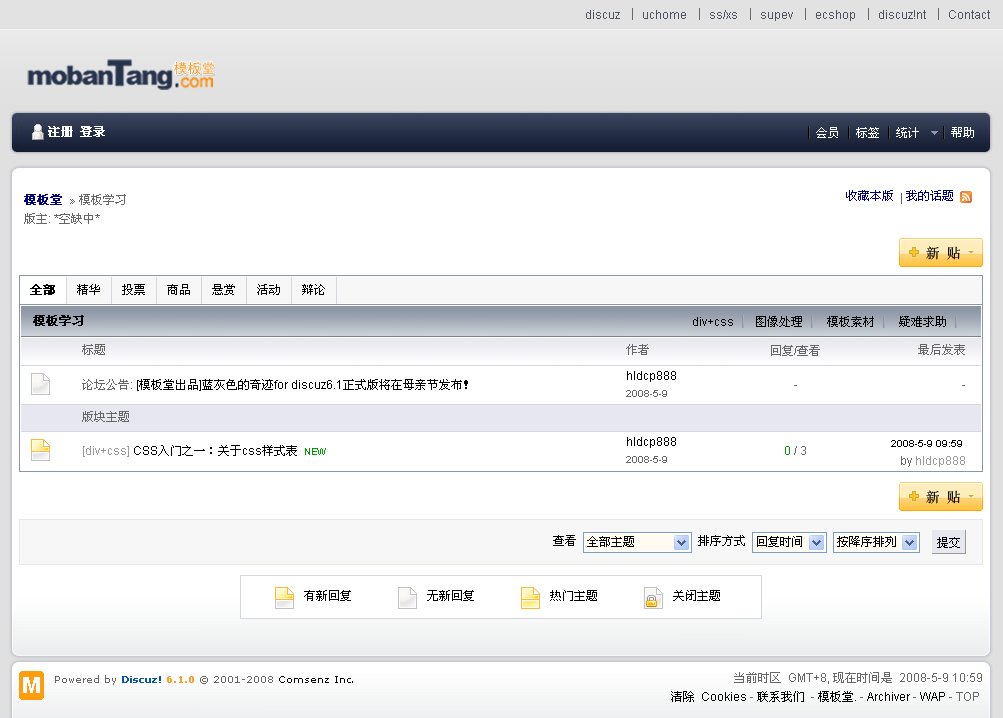The width and height of the screenshot is (1003, 718).
Task: Click the 关闭主题 locked folder icon
Action: [653, 597]
